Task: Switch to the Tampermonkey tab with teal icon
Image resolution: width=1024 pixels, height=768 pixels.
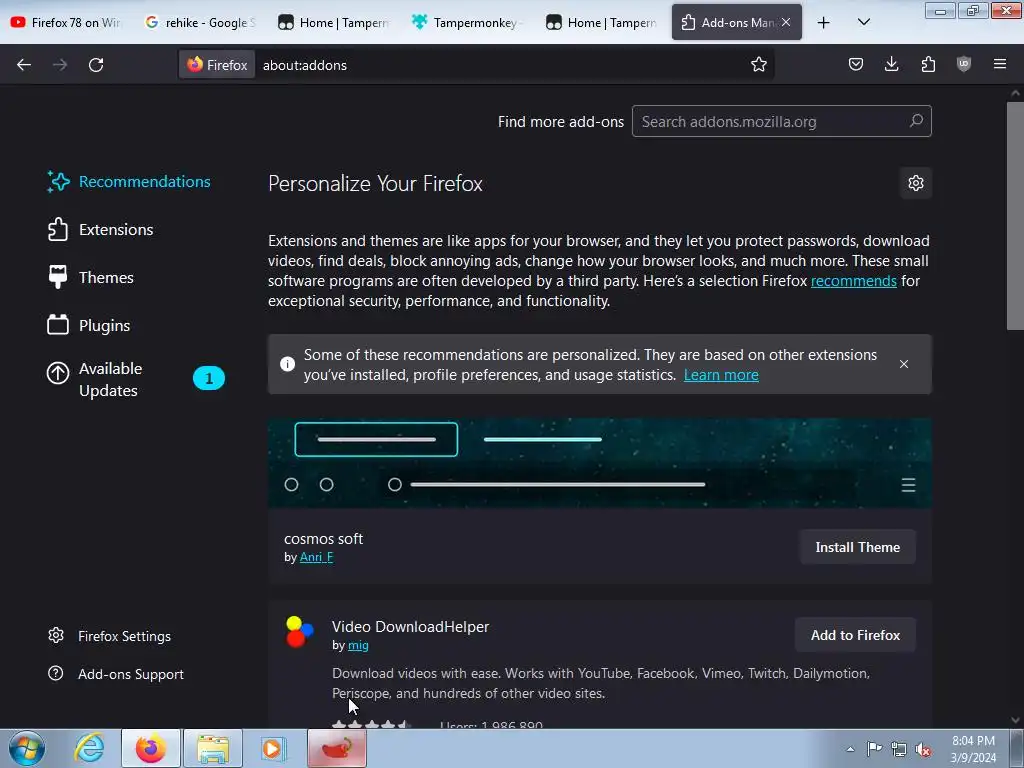Action: tap(468, 23)
